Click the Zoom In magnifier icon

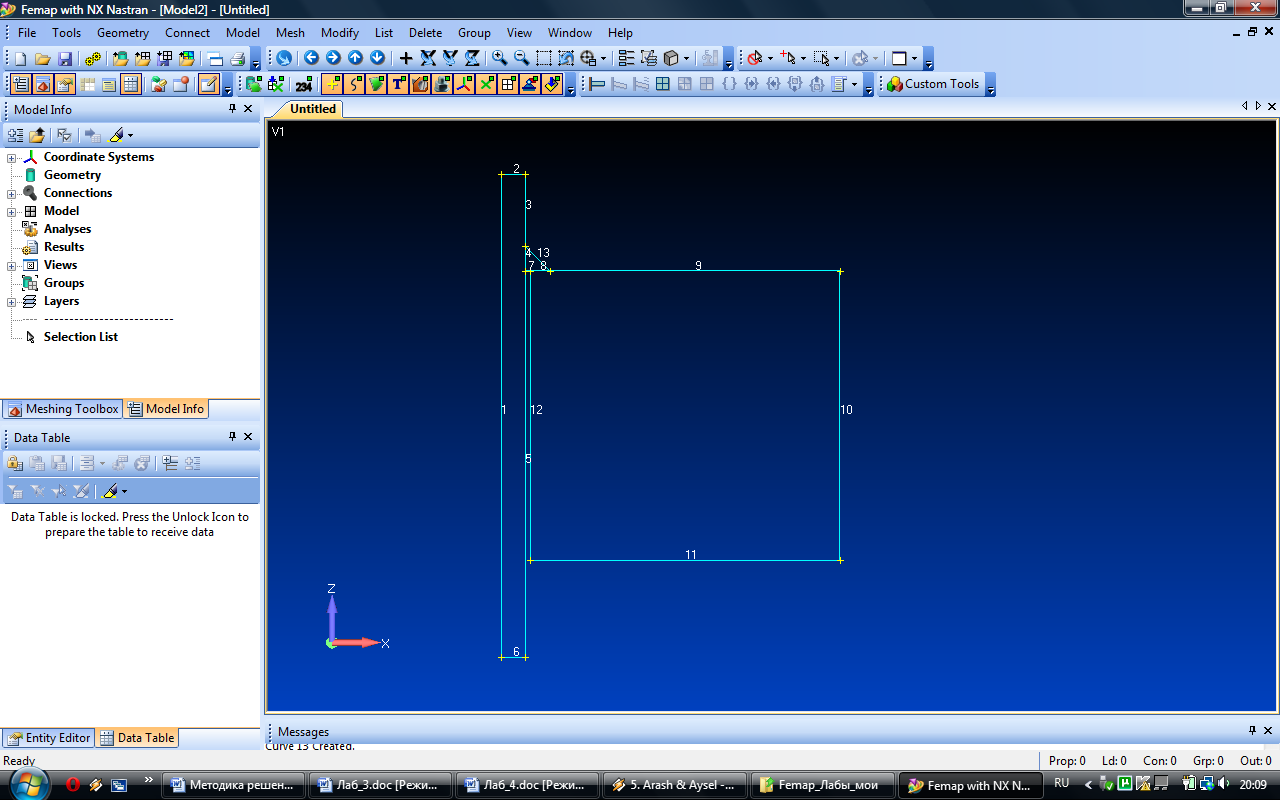point(499,59)
